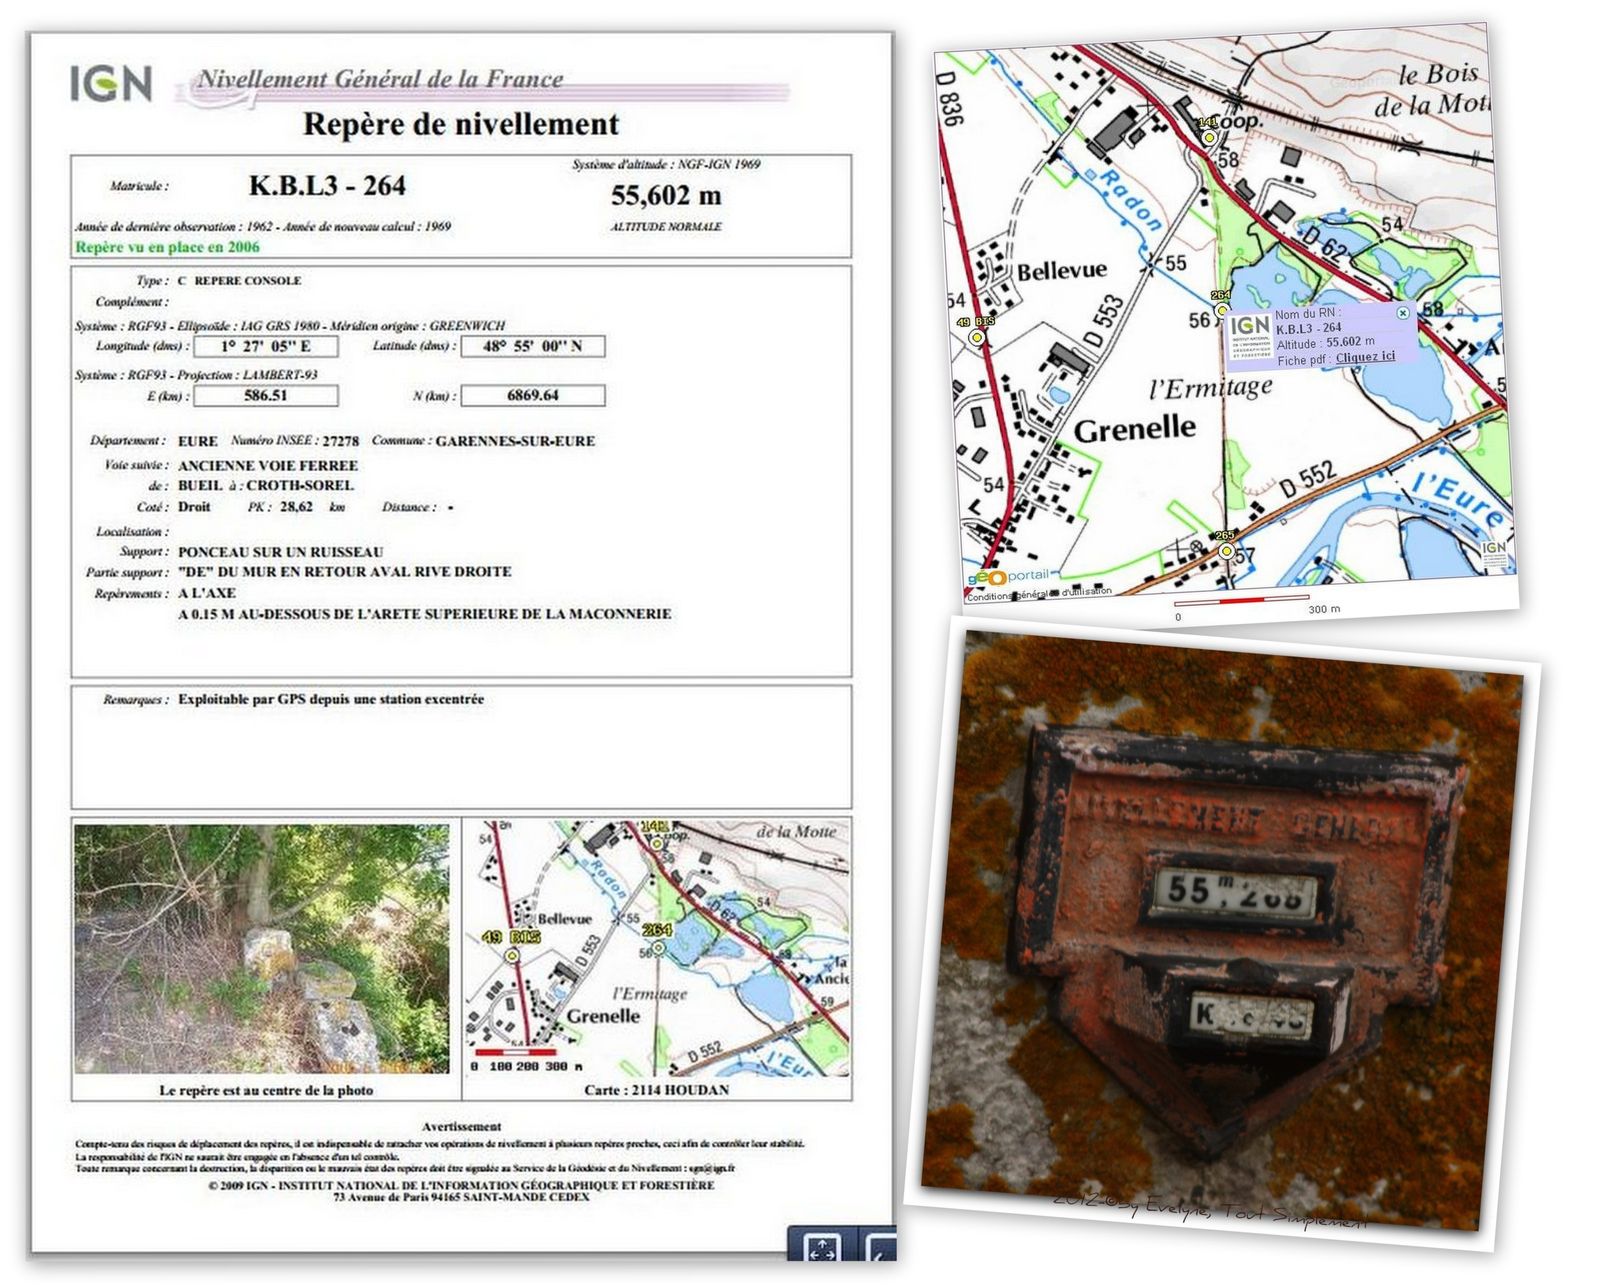1600x1285 pixels.
Task: Select the E (km) field showing 586.51
Action: coord(265,396)
